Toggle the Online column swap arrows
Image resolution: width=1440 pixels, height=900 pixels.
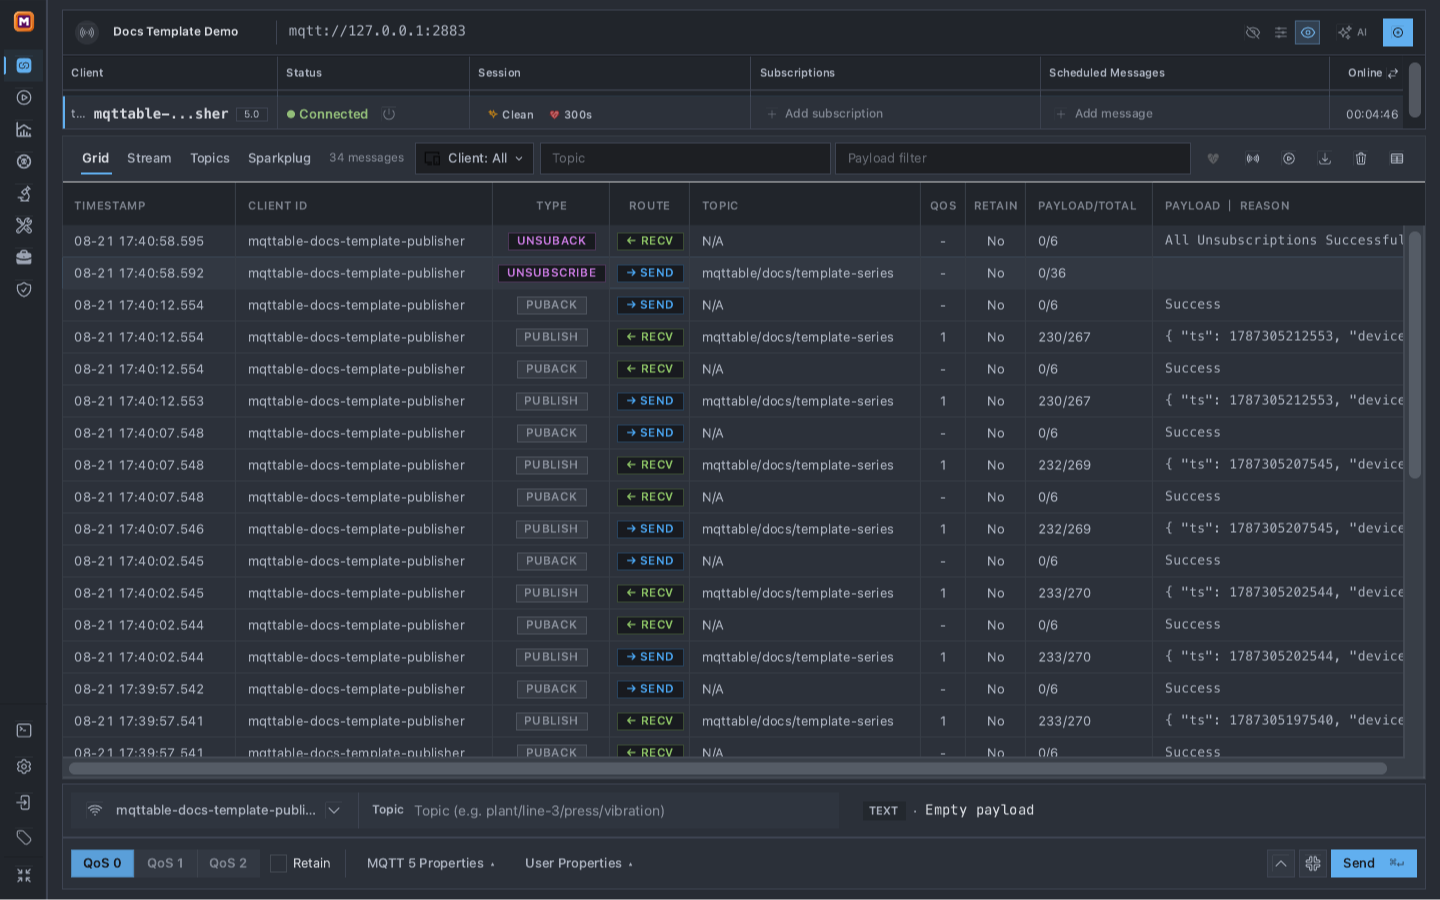coord(1393,73)
